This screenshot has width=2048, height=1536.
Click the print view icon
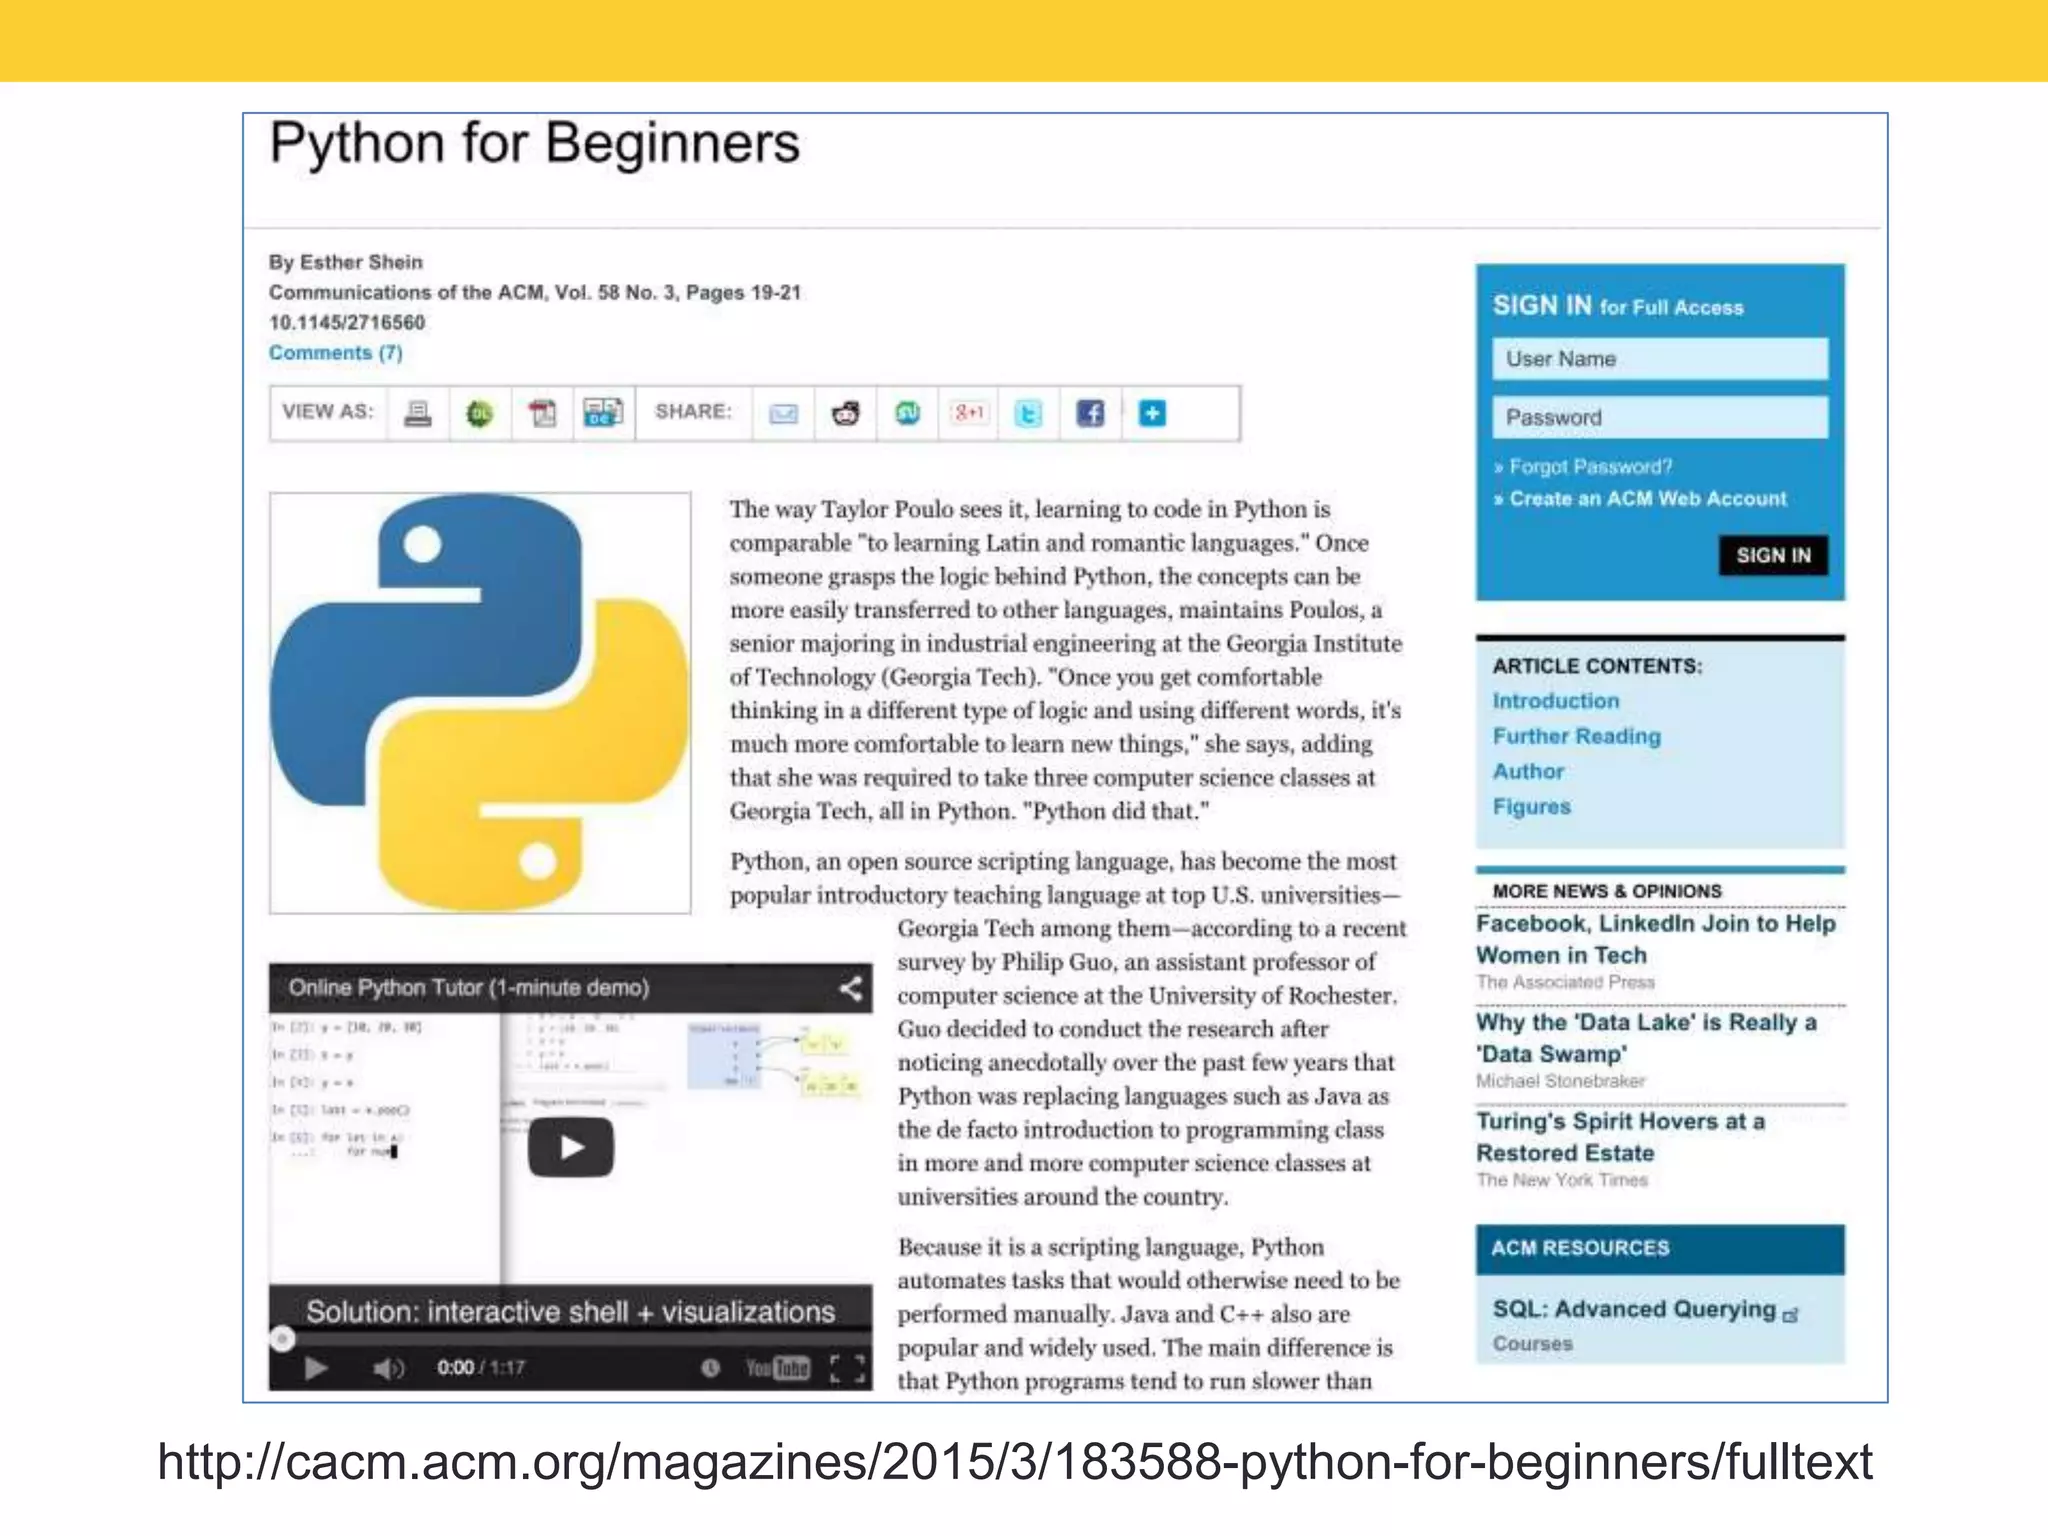pos(418,413)
